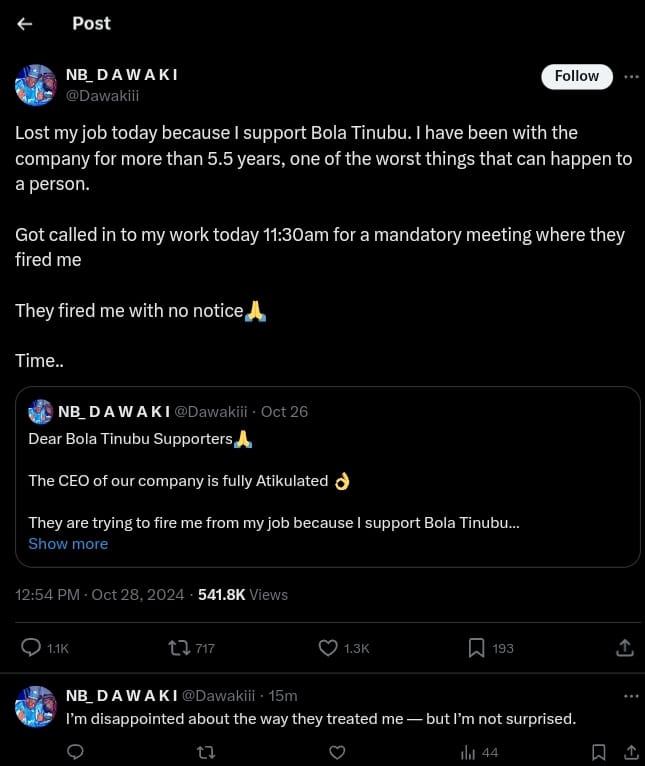
Task: Open the @Dawakiii handle link in header
Action: point(99,95)
